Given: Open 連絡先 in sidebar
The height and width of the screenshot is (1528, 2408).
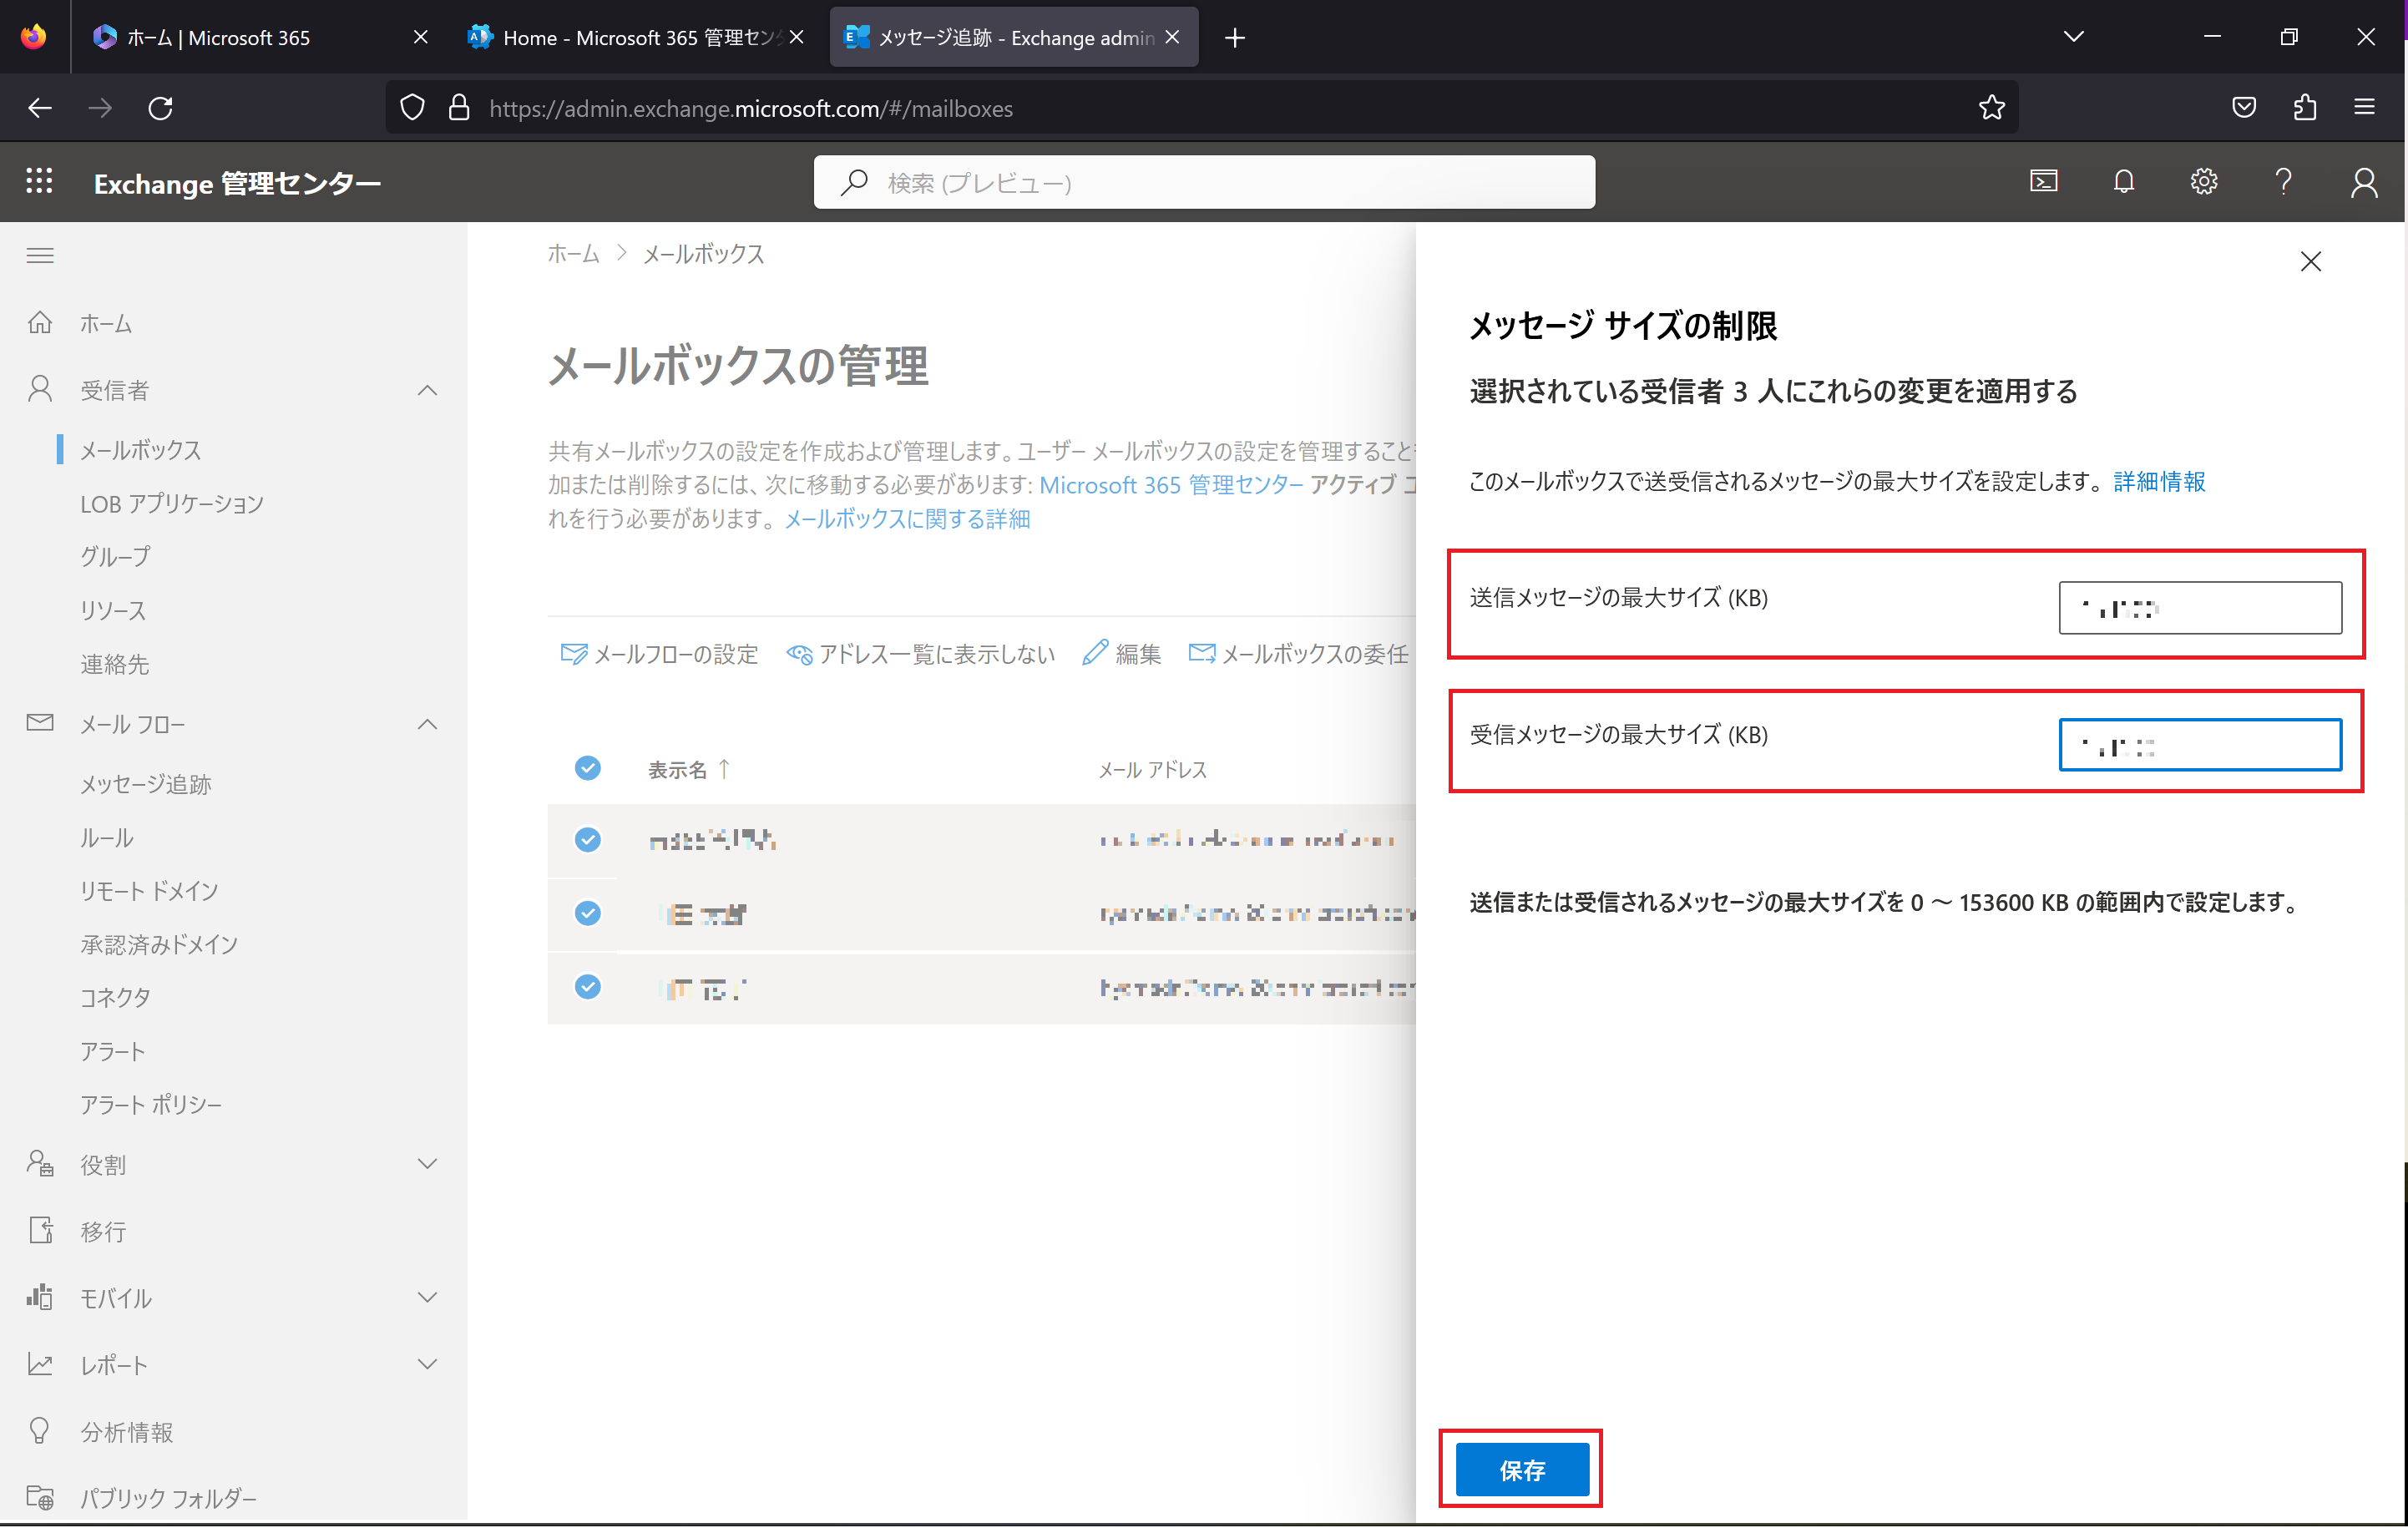Looking at the screenshot, I should tap(115, 664).
